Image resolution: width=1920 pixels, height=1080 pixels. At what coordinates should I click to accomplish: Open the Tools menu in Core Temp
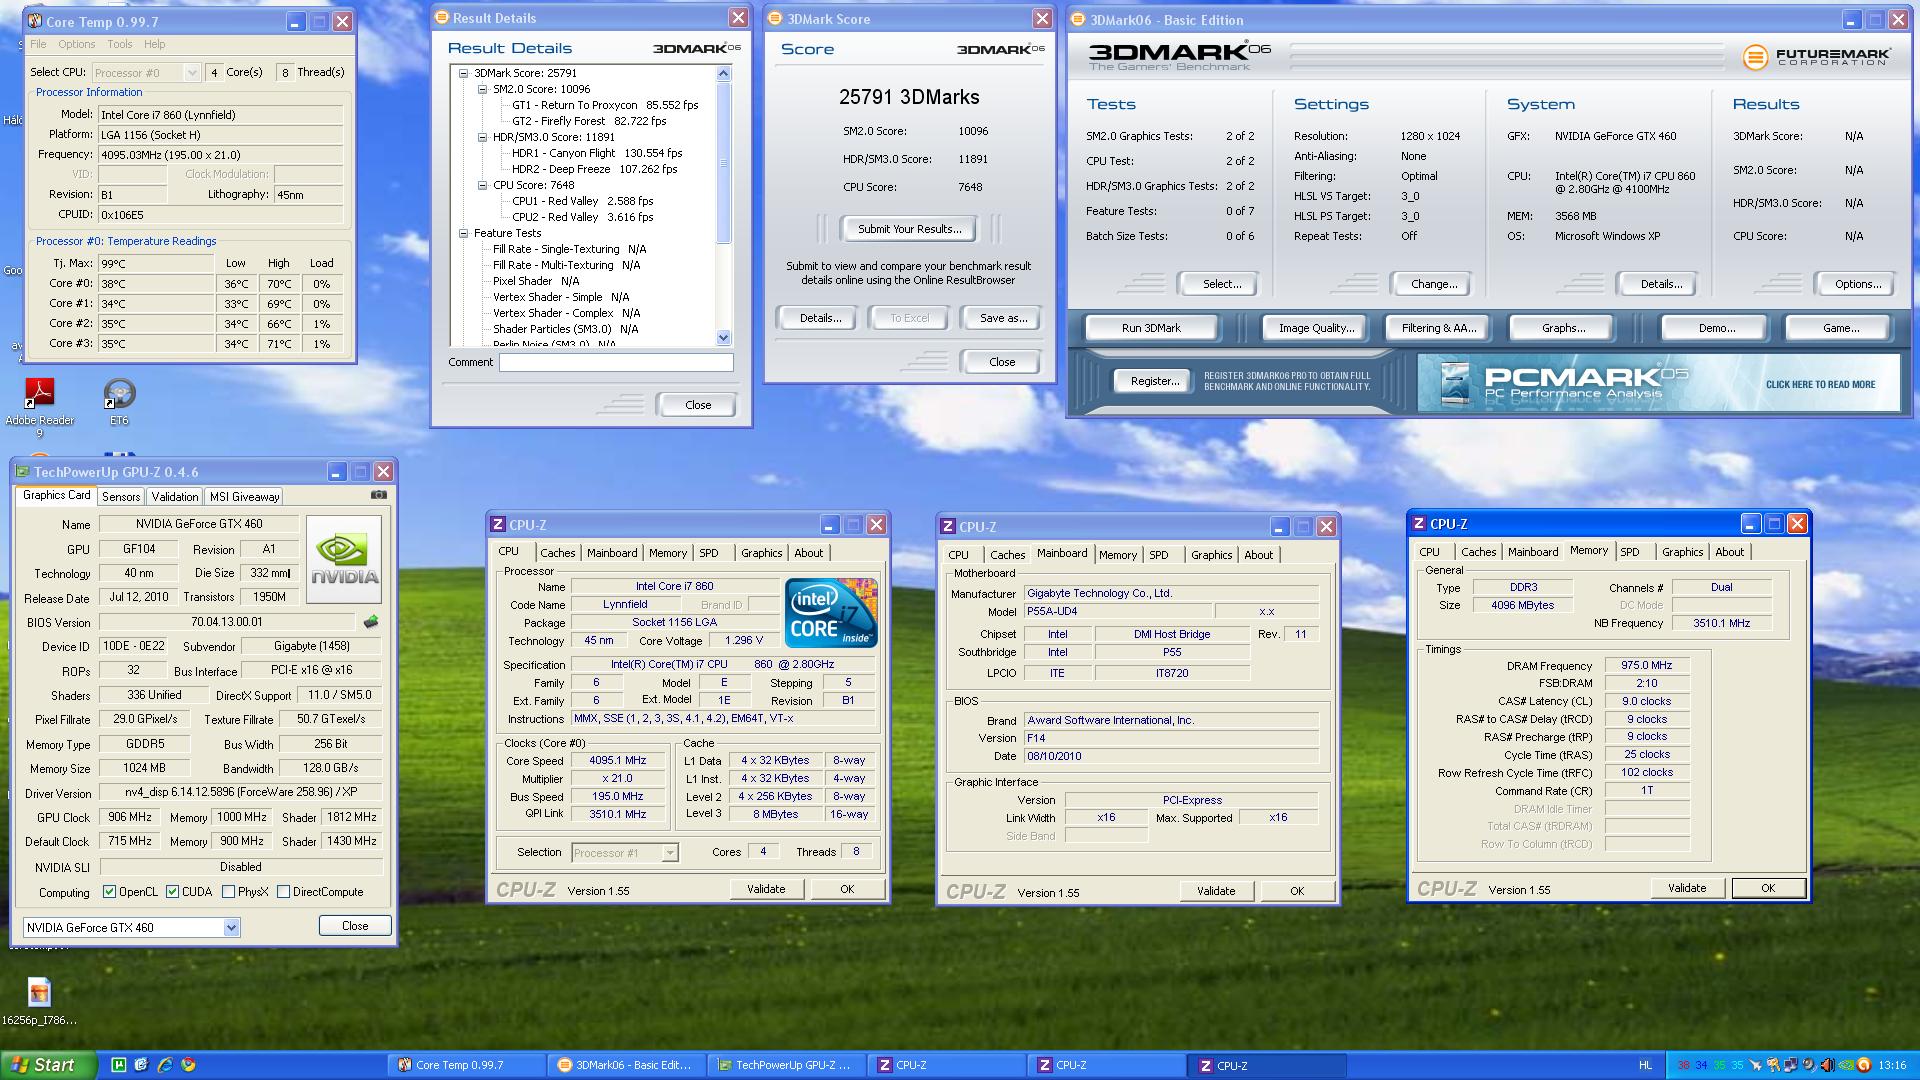click(120, 44)
